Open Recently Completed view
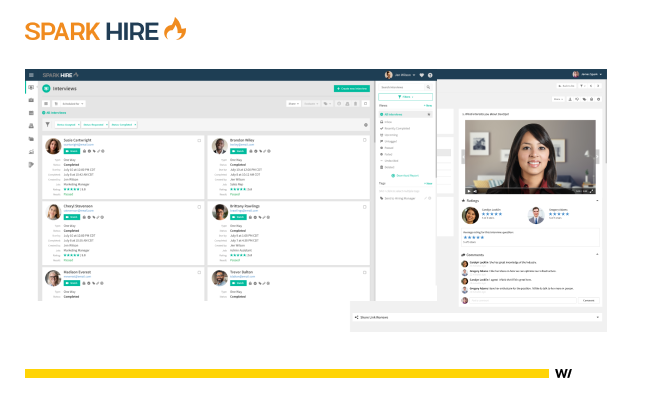The height and width of the screenshot is (400, 650). (399, 128)
